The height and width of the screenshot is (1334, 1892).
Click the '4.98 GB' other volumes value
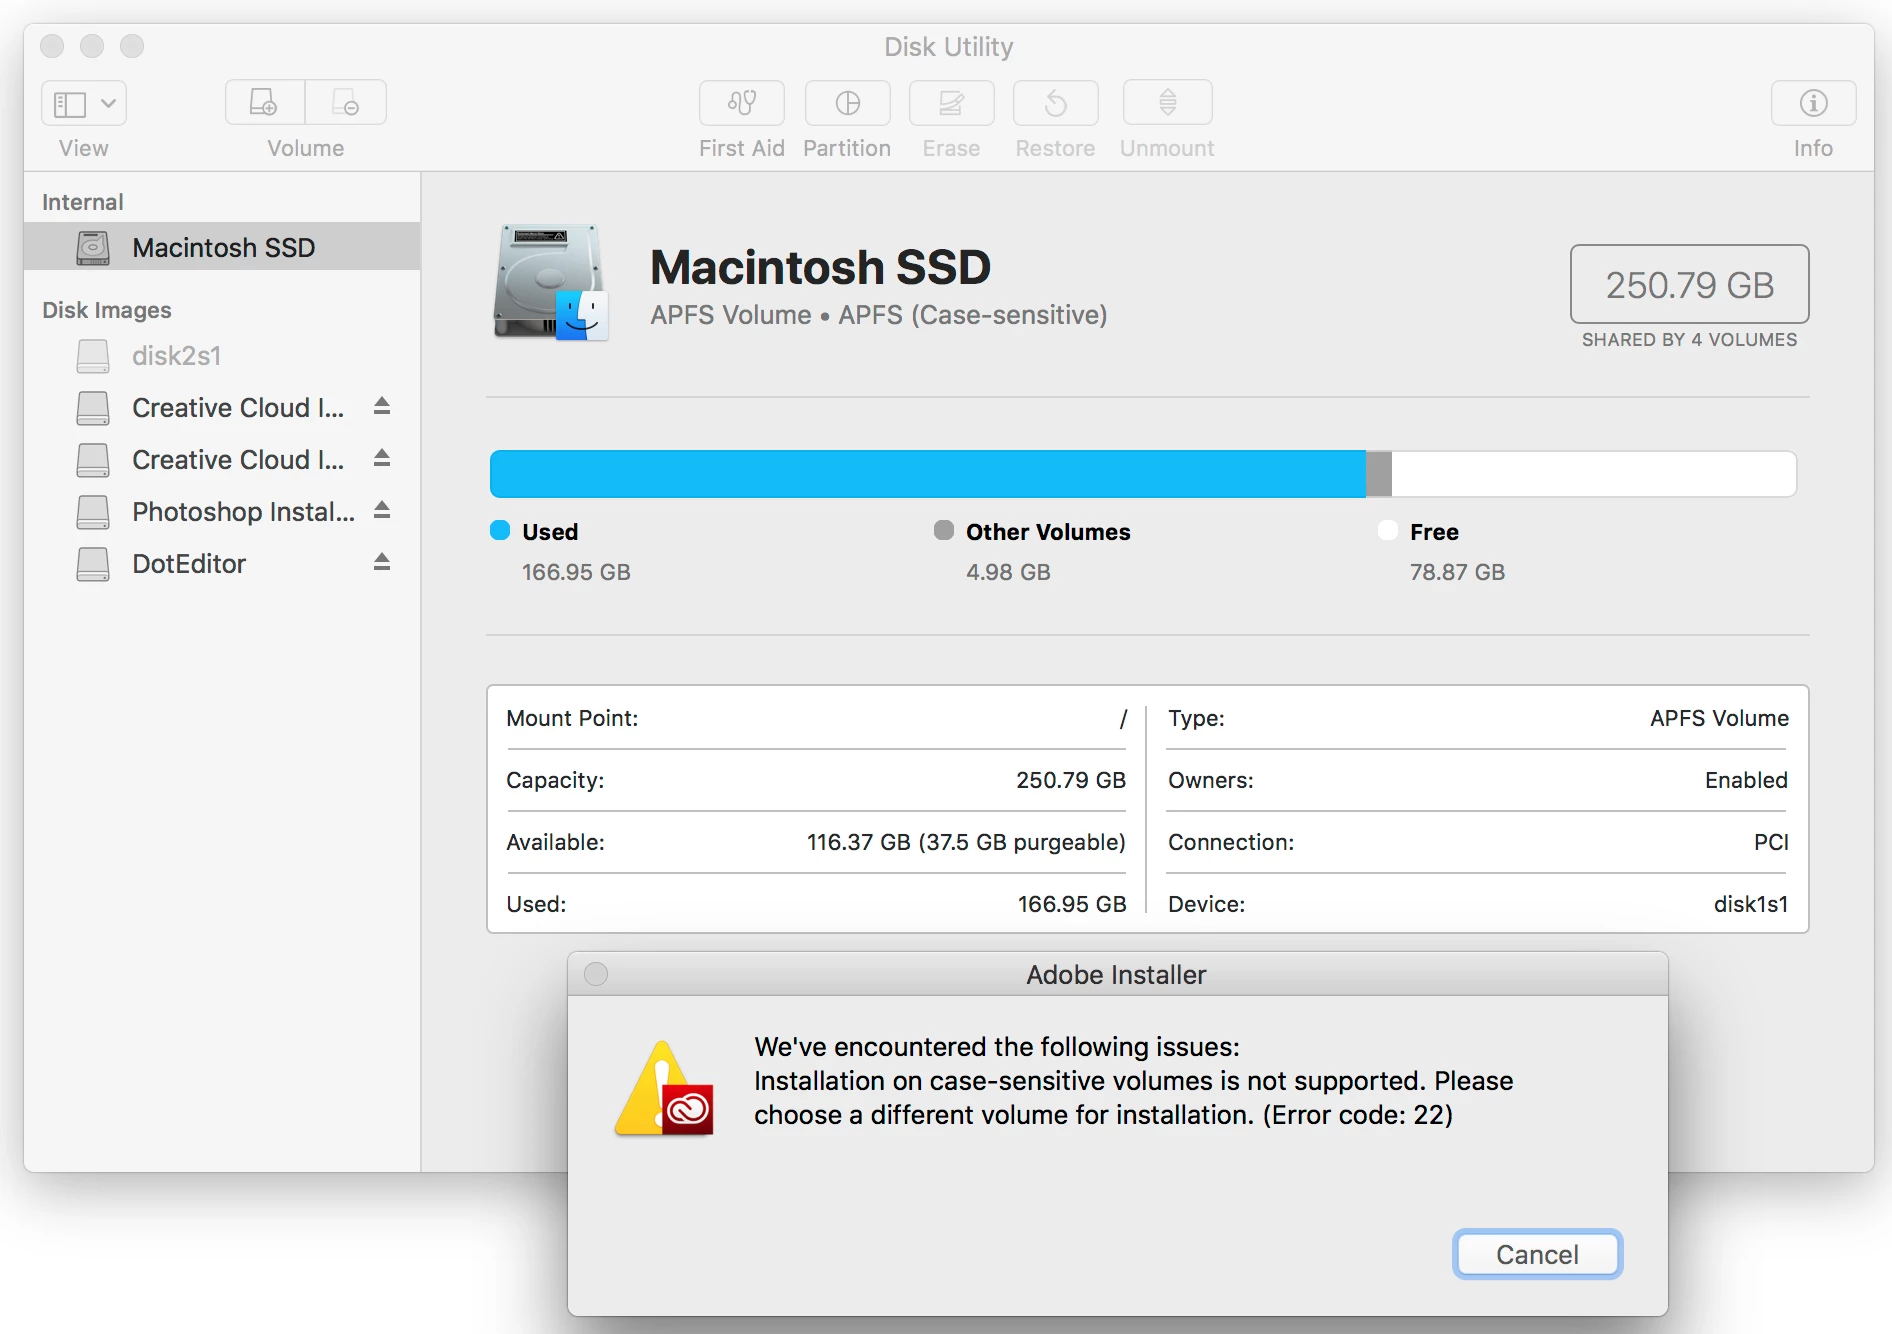click(x=1008, y=572)
